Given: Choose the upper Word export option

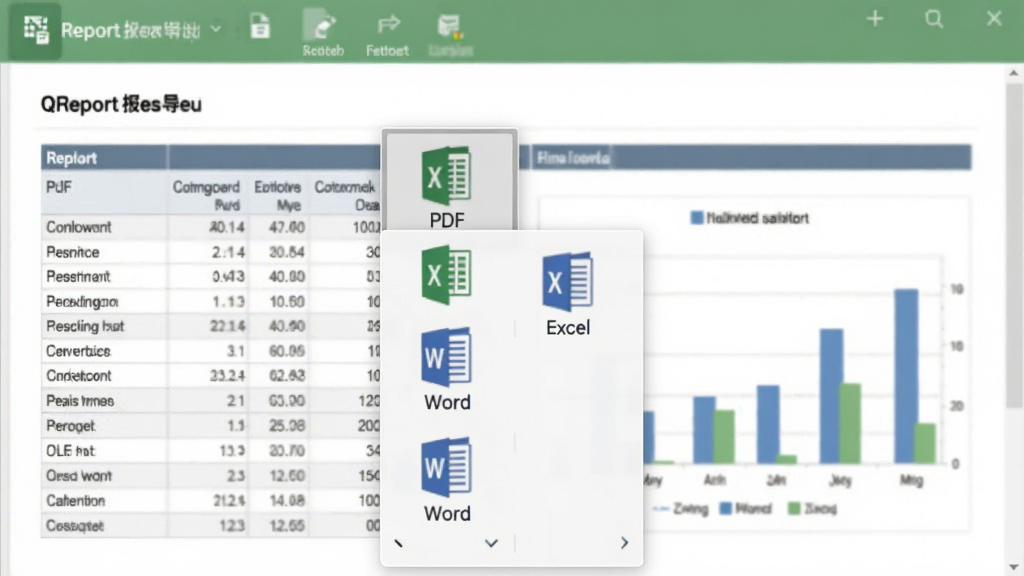Looking at the screenshot, I should click(x=447, y=369).
